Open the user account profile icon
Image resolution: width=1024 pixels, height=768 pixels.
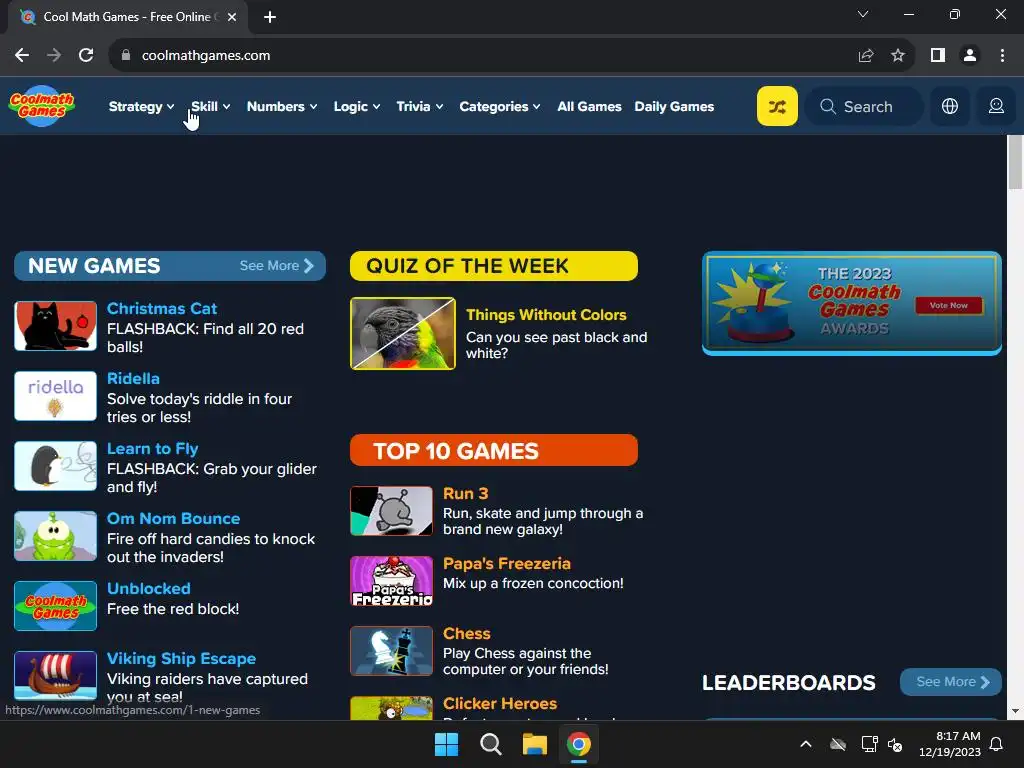pyautogui.click(x=996, y=106)
